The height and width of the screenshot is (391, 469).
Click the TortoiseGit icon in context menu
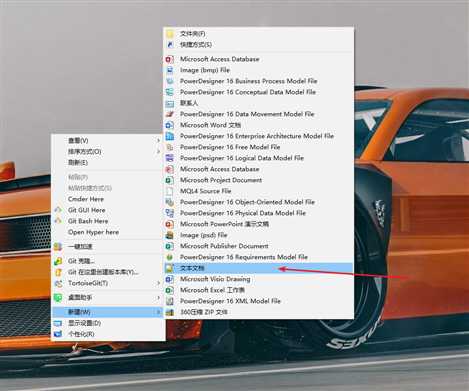[58, 283]
